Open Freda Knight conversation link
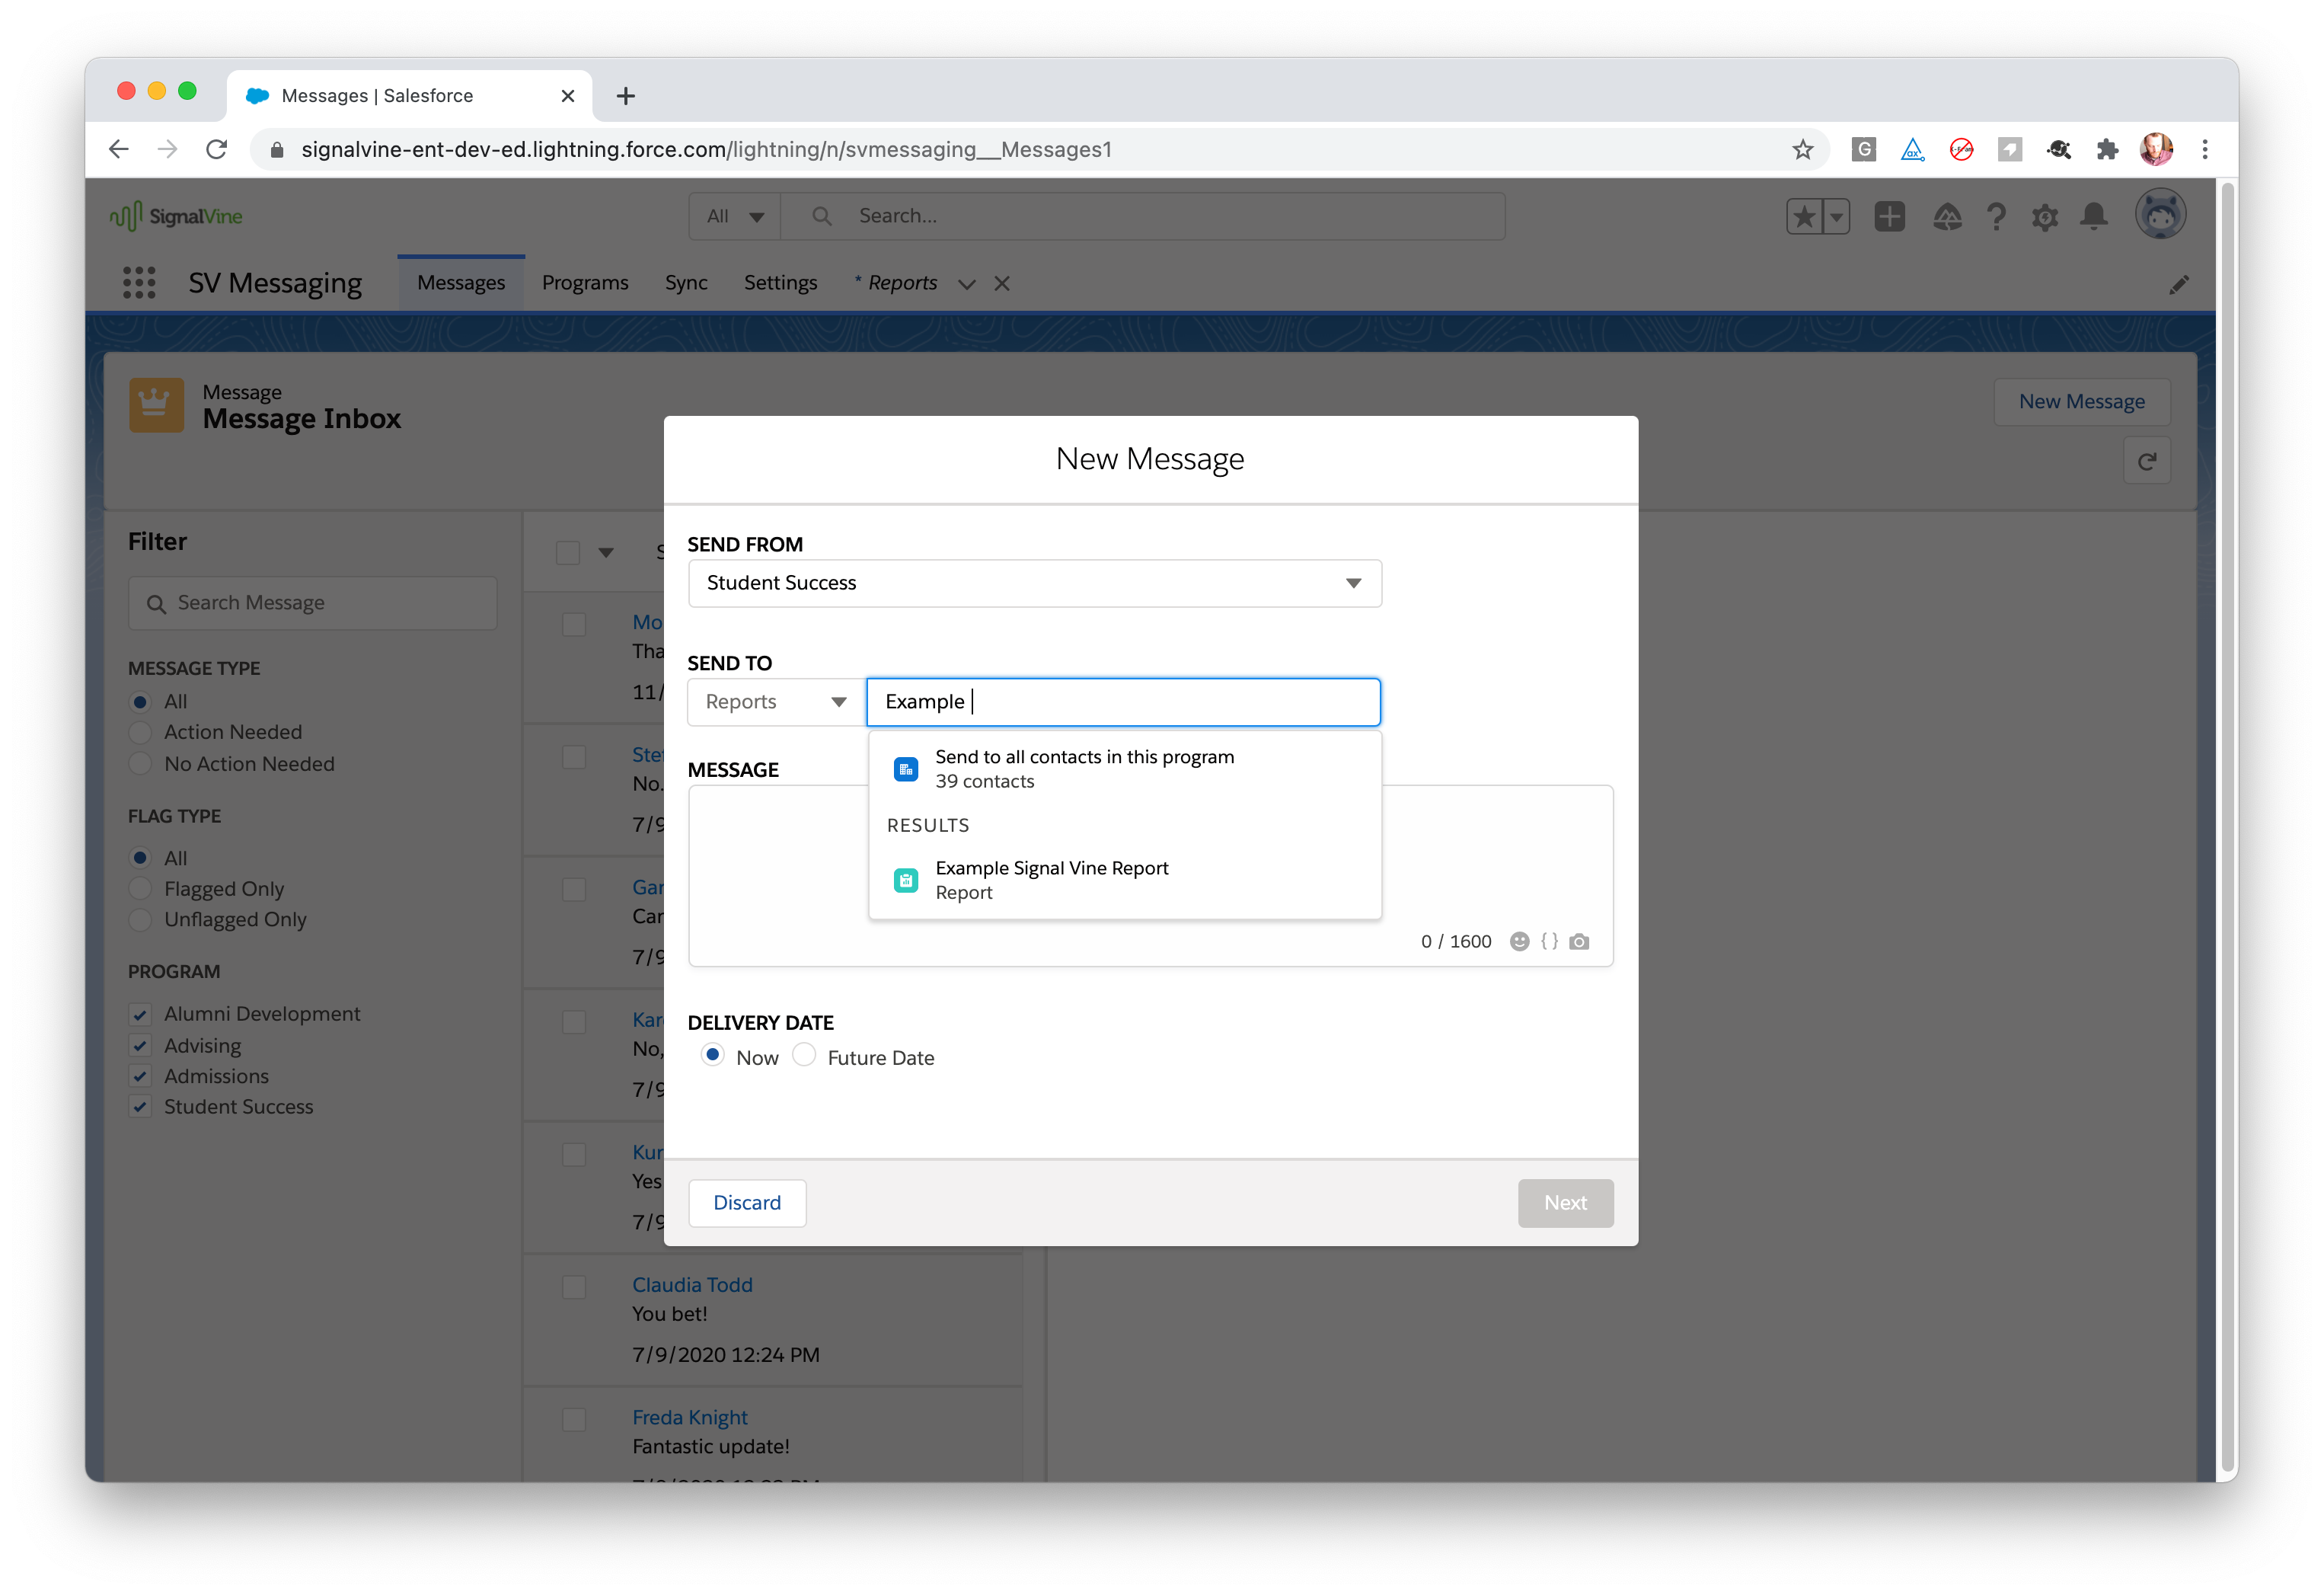Viewport: 2324px width, 1595px height. click(x=690, y=1417)
